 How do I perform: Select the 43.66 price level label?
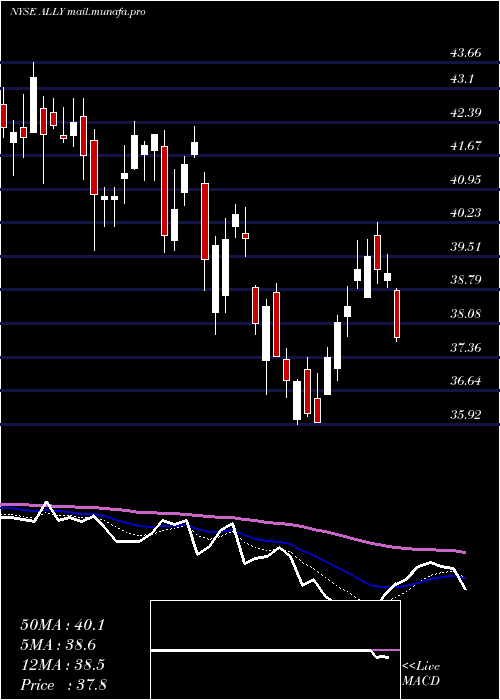(x=466, y=53)
